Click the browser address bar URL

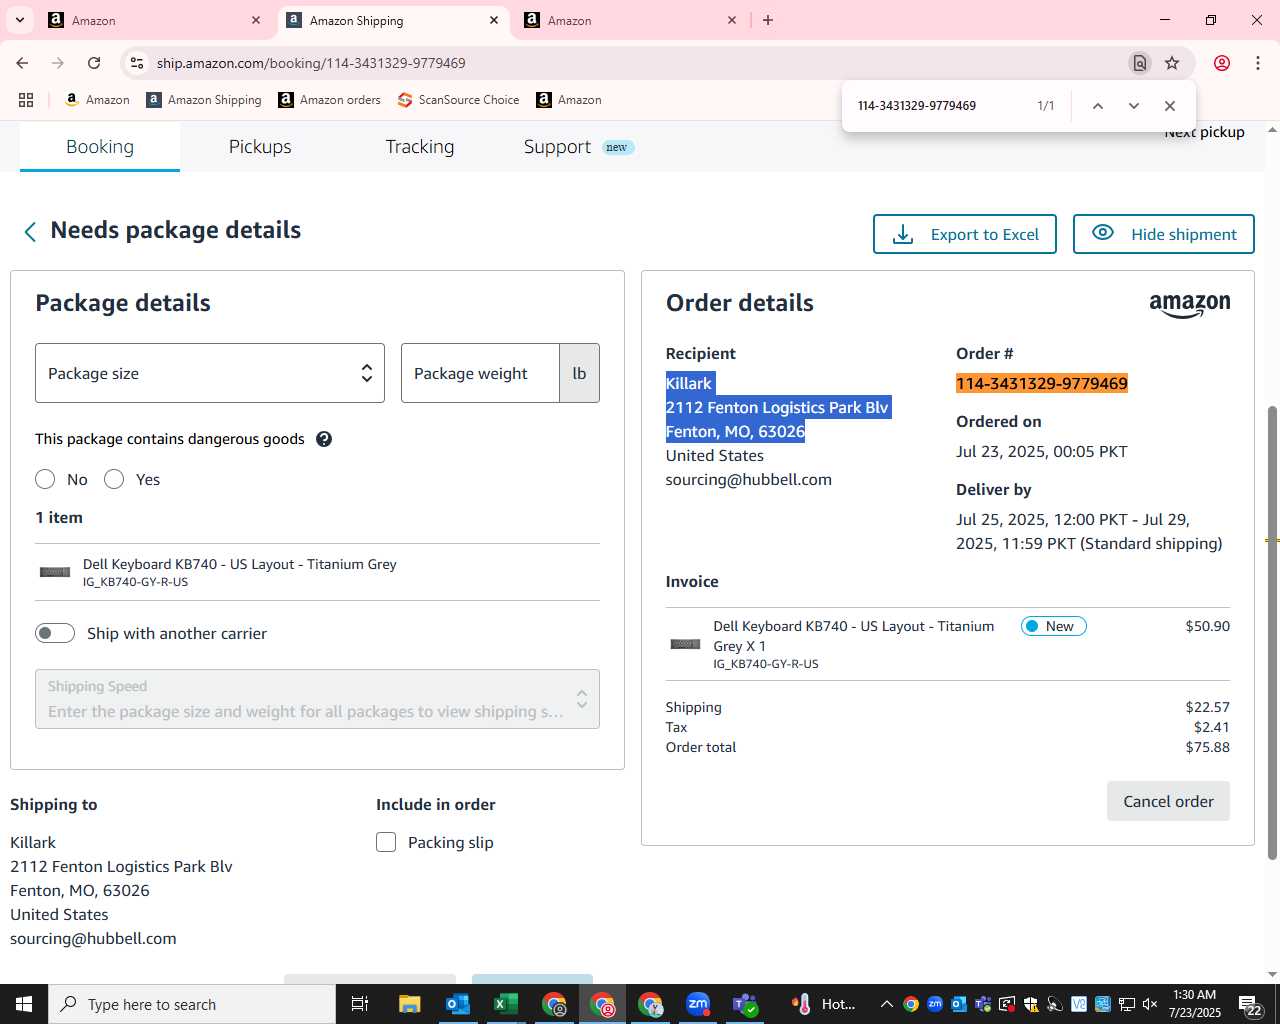pyautogui.click(x=311, y=63)
